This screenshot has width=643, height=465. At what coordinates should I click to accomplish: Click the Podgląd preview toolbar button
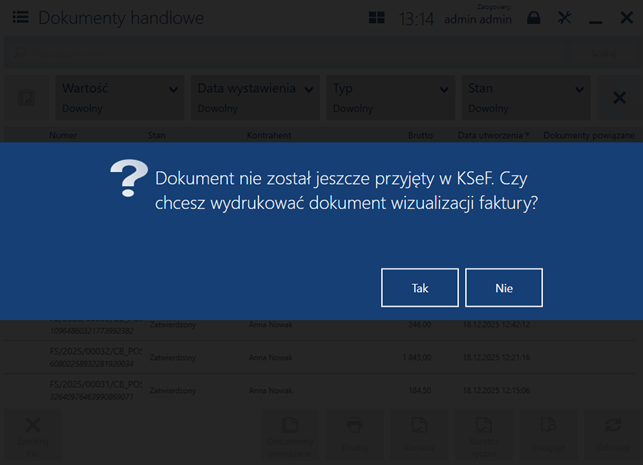[548, 435]
